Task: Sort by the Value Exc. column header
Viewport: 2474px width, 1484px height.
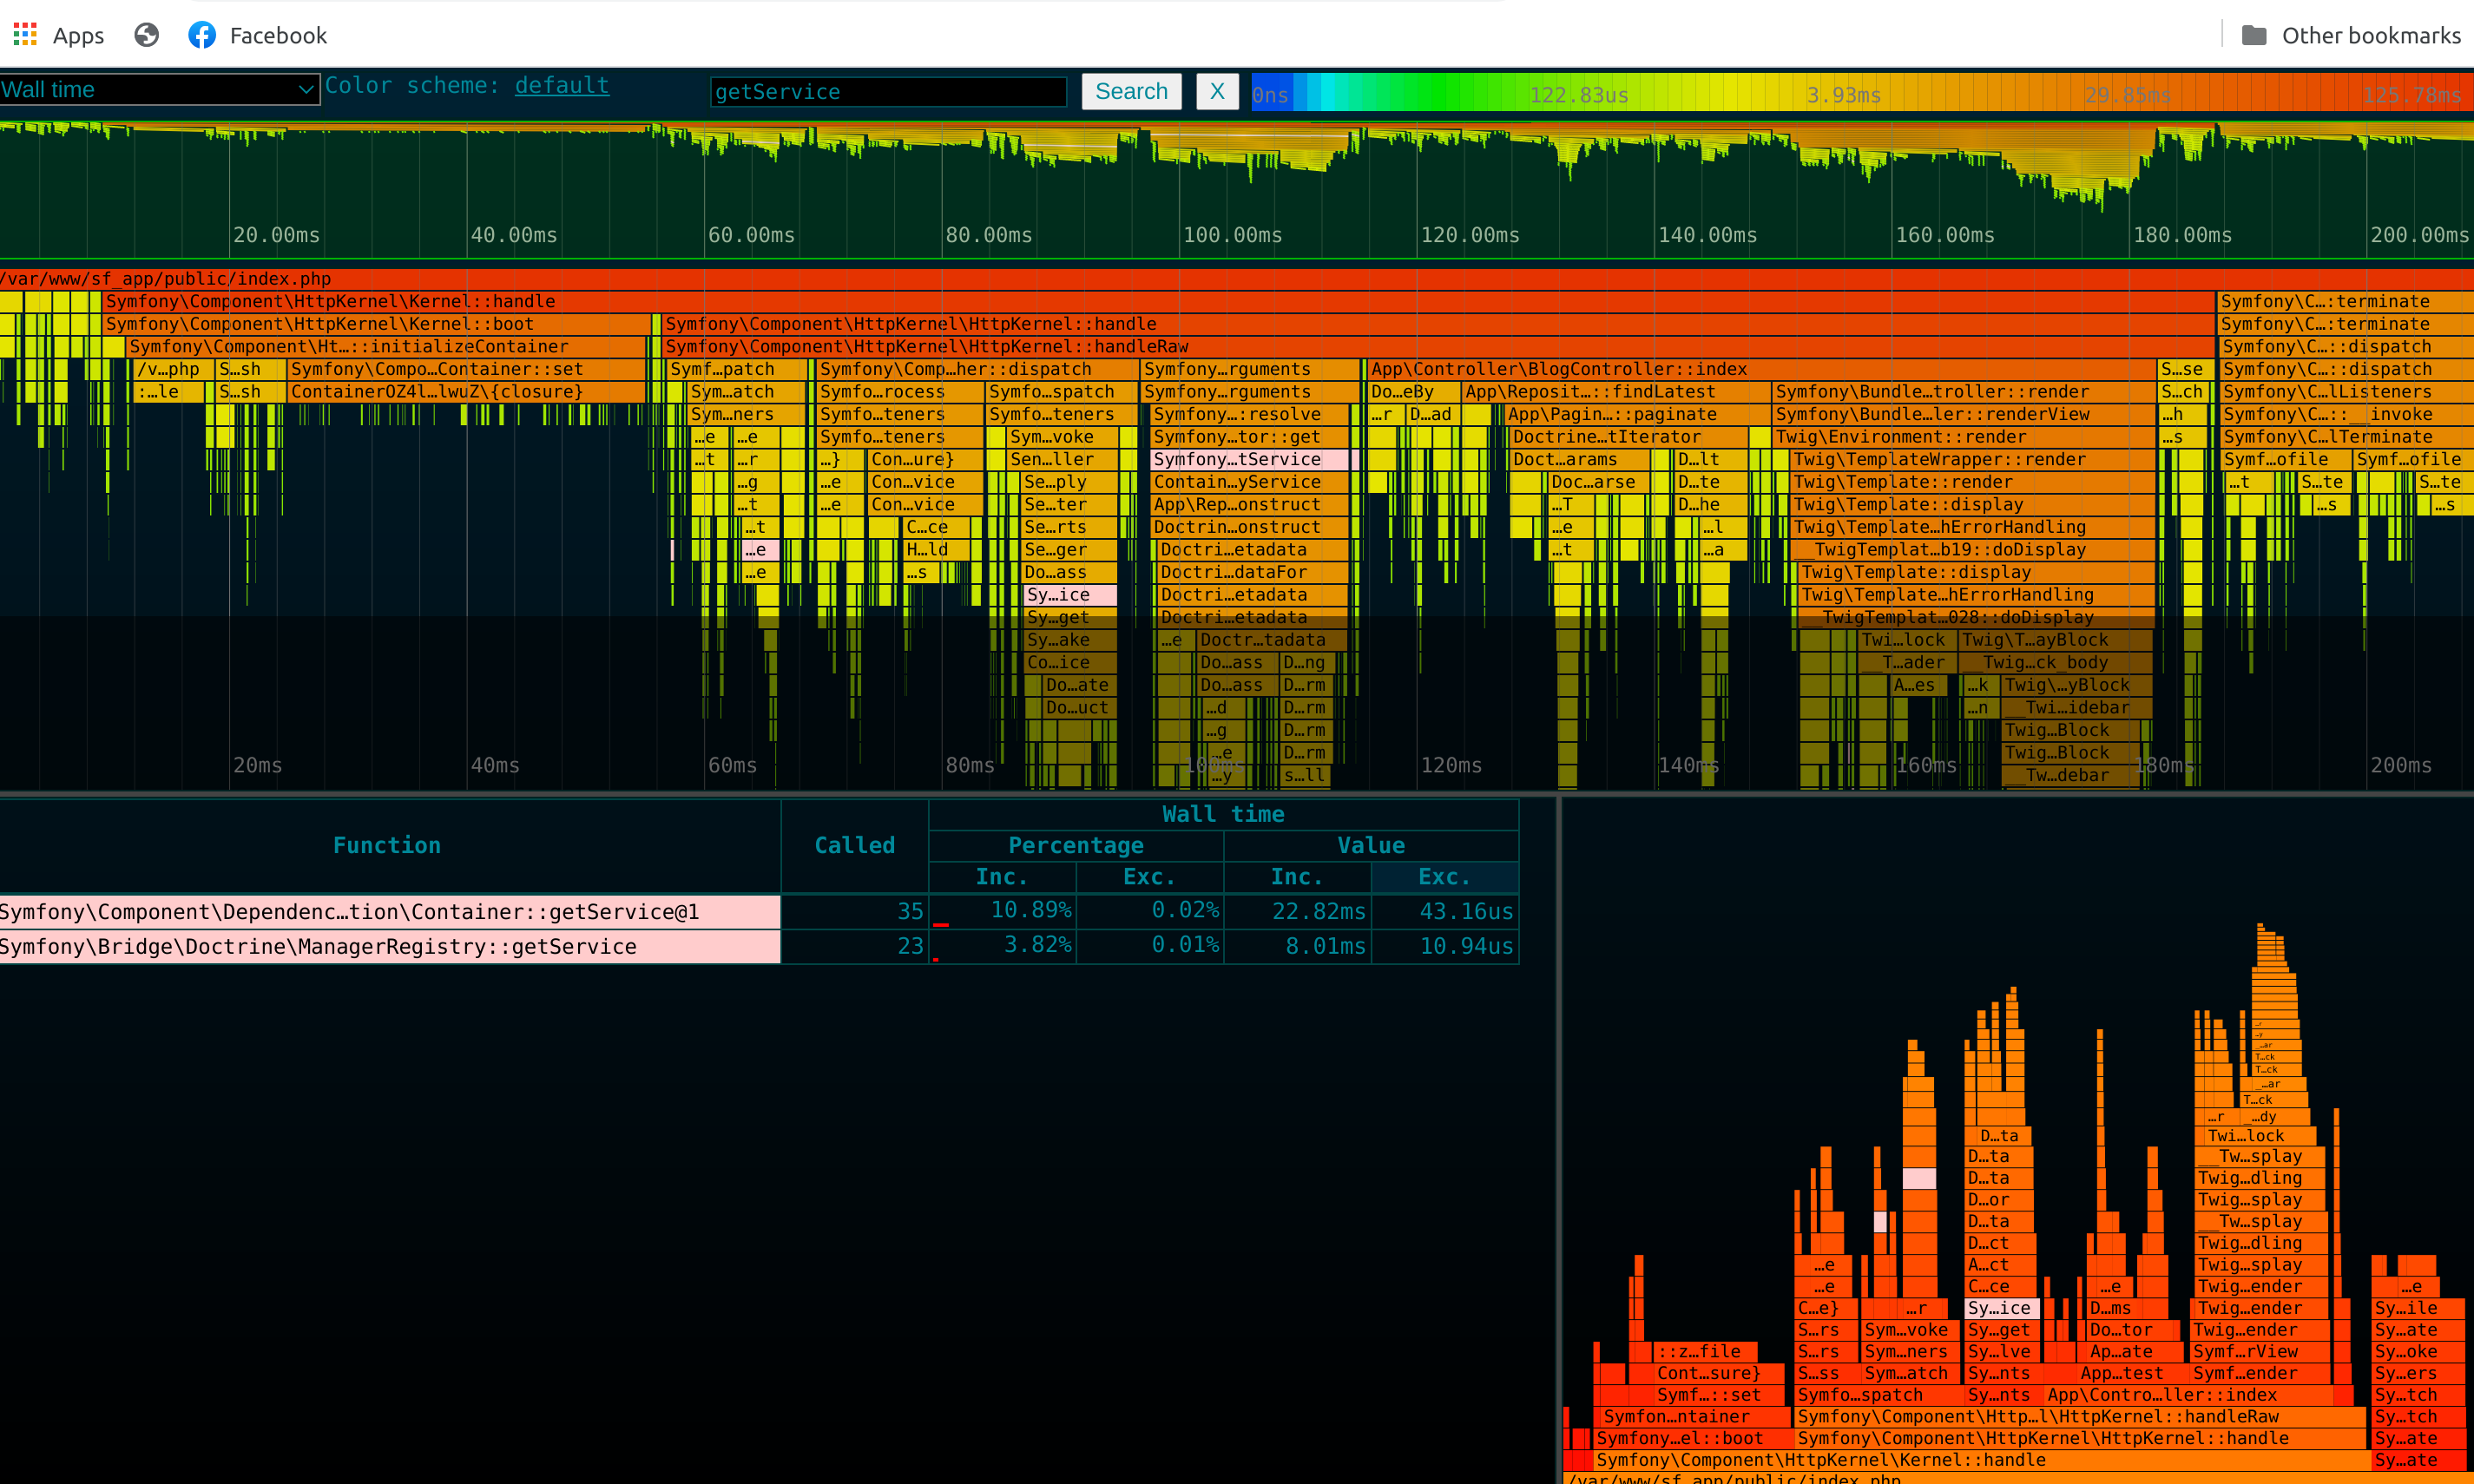Action: 1443,877
